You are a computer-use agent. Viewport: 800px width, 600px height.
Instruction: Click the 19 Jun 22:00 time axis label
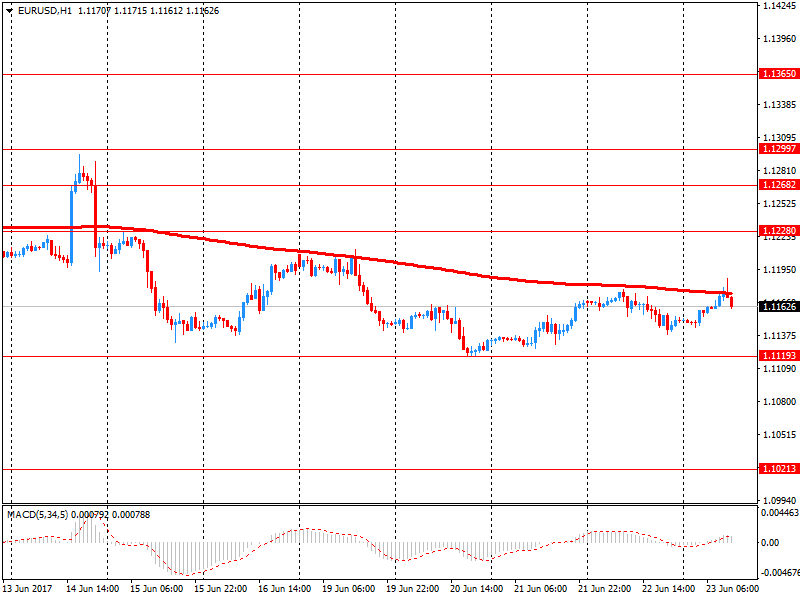click(x=412, y=589)
